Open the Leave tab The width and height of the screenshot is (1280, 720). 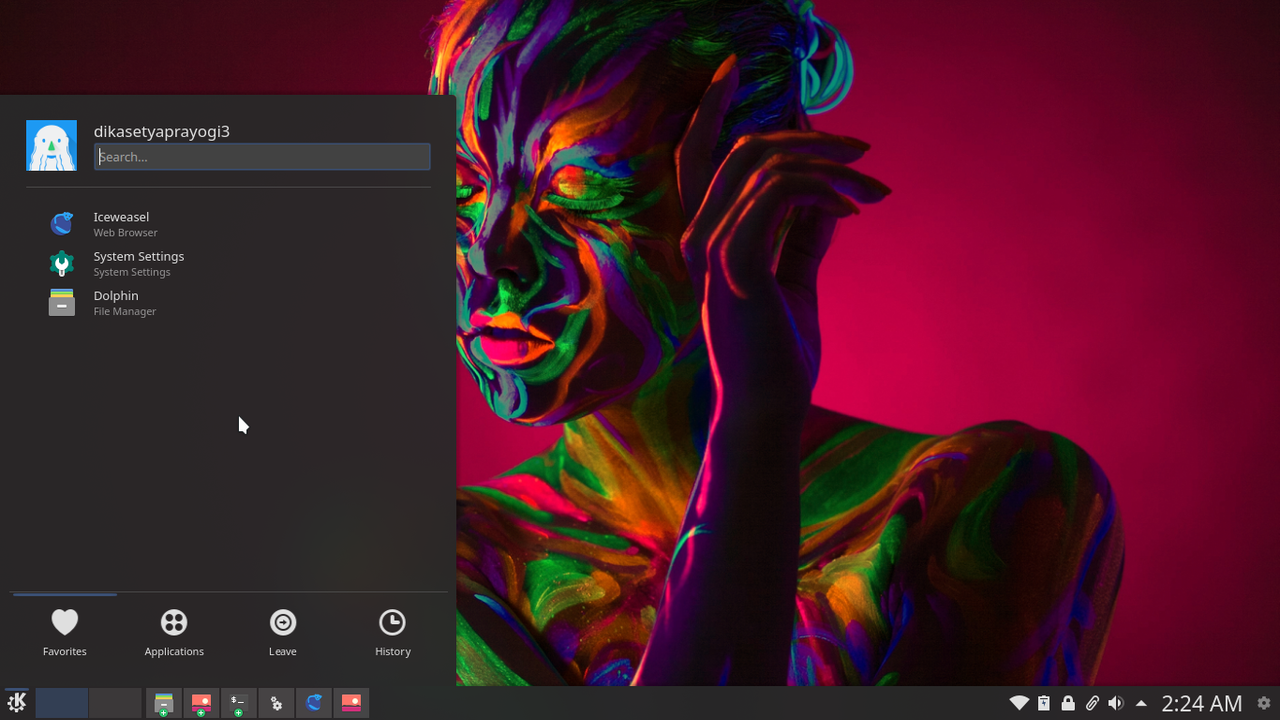283,633
